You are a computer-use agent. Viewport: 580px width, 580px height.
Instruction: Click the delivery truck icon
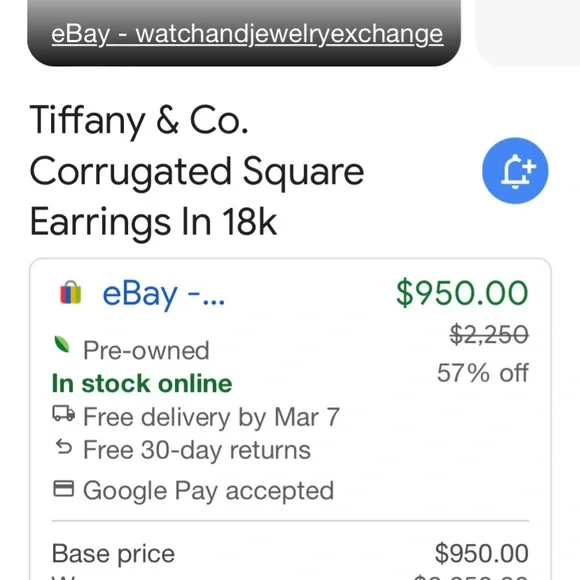tap(64, 413)
